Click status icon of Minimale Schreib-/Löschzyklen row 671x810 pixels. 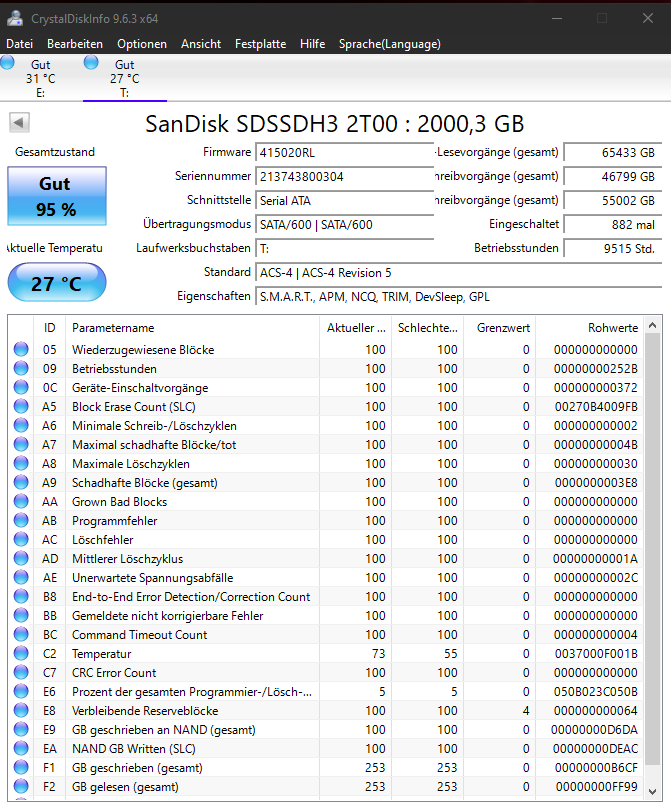tap(21, 425)
